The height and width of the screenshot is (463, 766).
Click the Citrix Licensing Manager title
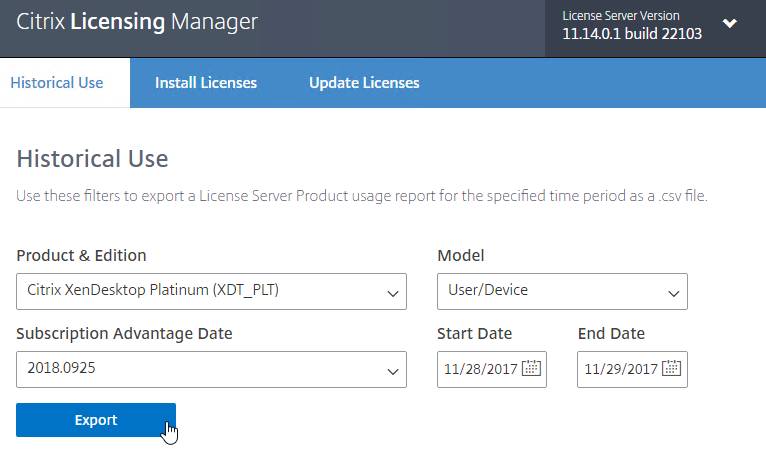tap(137, 22)
